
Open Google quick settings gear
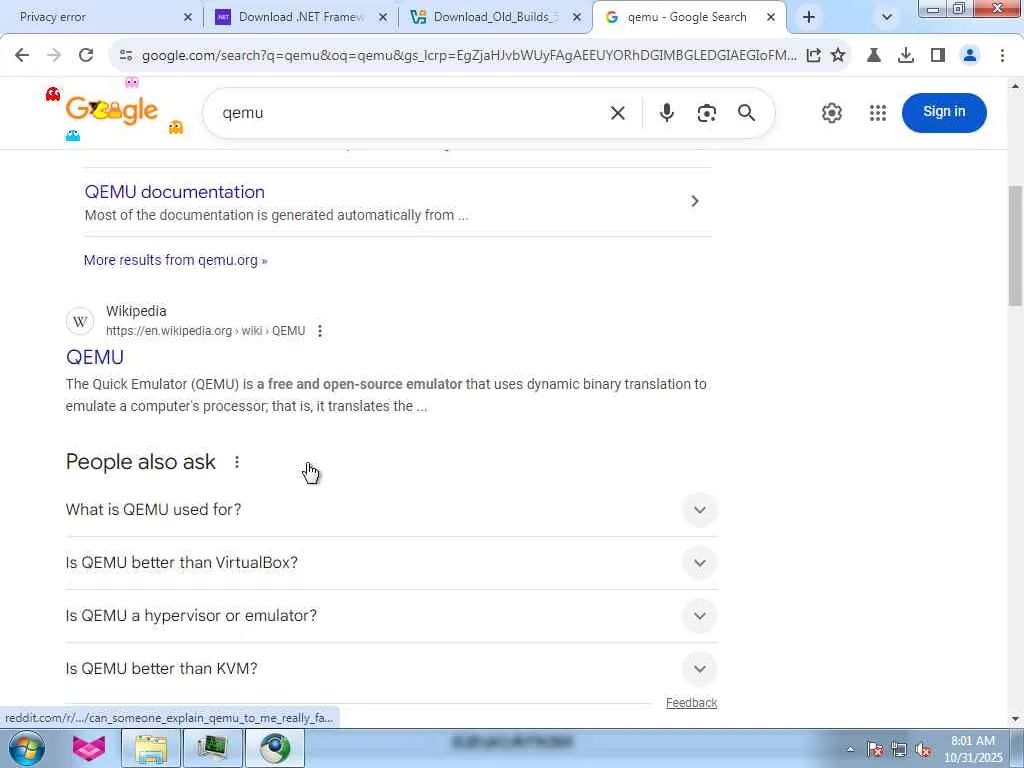[x=831, y=113]
